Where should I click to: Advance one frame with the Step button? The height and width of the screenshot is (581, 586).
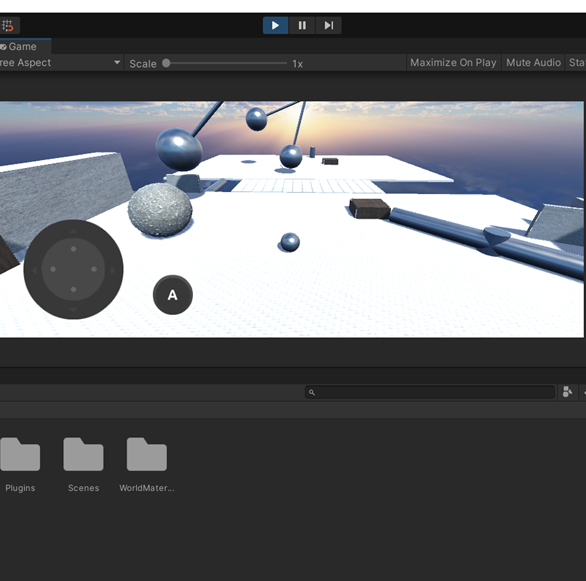click(x=329, y=25)
